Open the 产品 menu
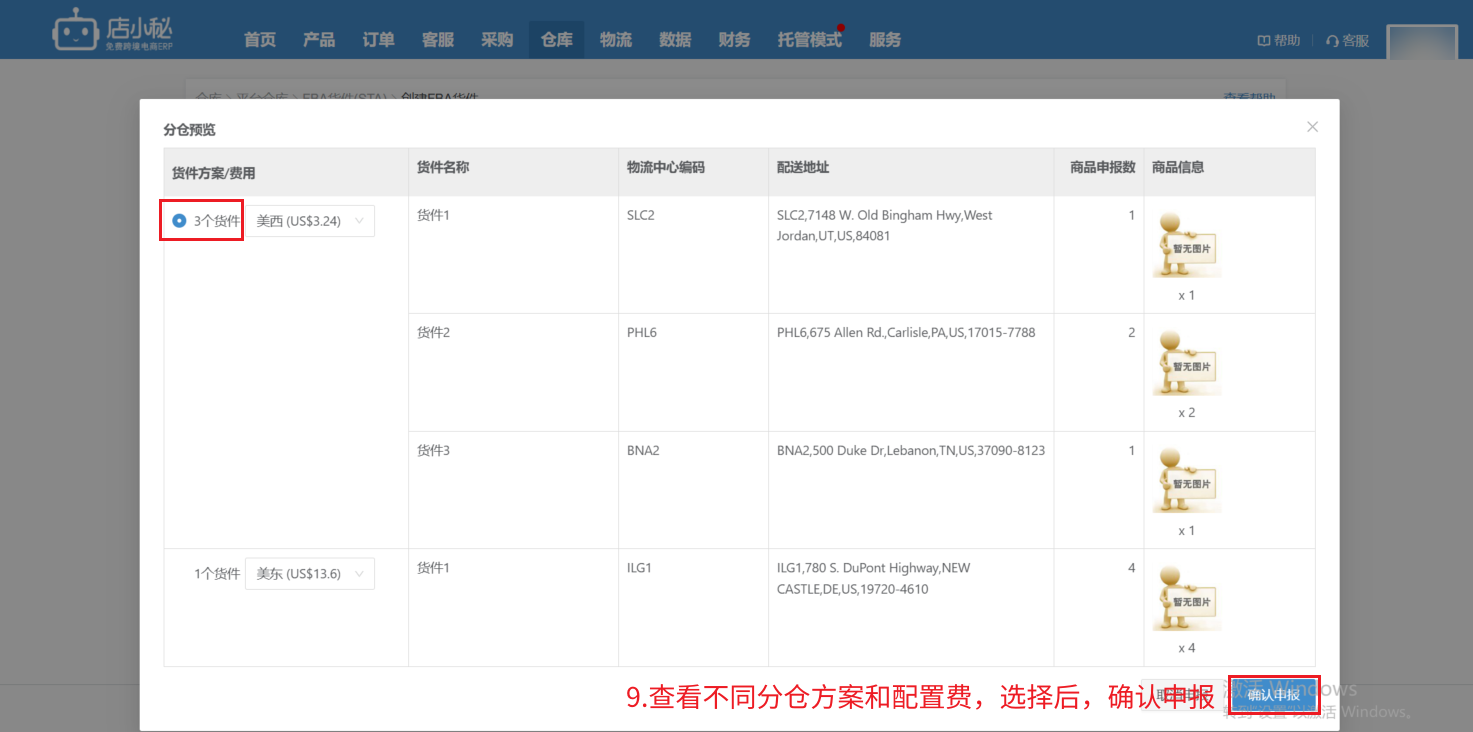The image size is (1473, 732). 319,40
